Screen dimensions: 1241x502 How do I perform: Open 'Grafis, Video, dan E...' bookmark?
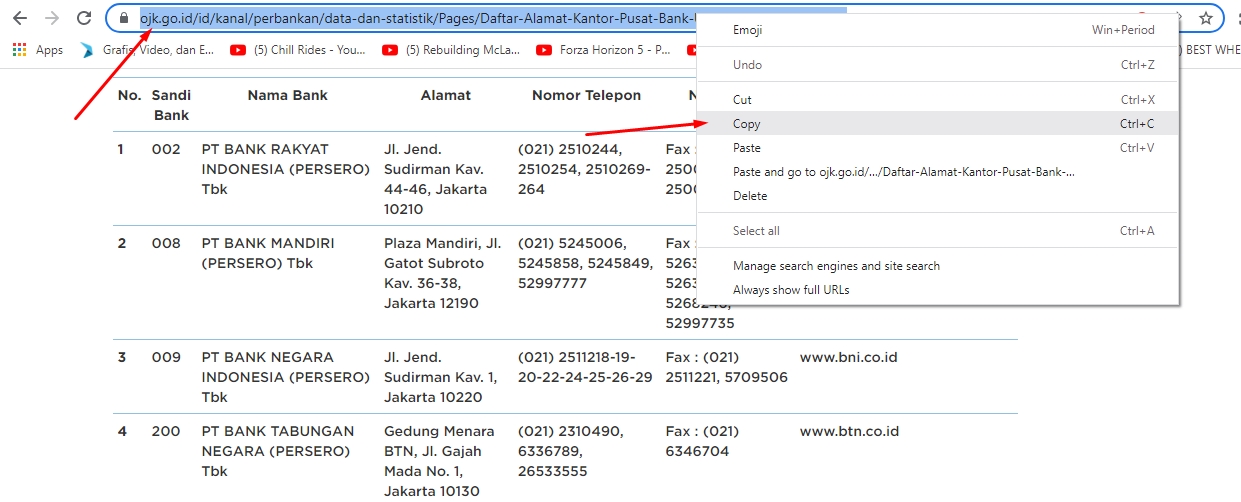147,49
